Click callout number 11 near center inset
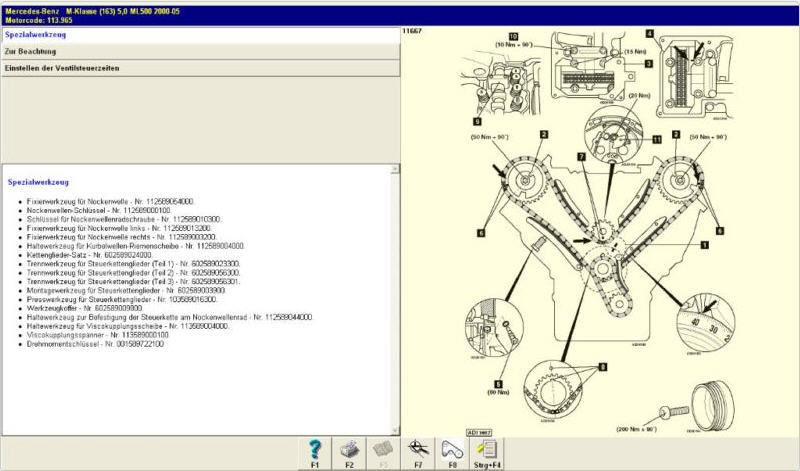This screenshot has width=800, height=471. 657,140
